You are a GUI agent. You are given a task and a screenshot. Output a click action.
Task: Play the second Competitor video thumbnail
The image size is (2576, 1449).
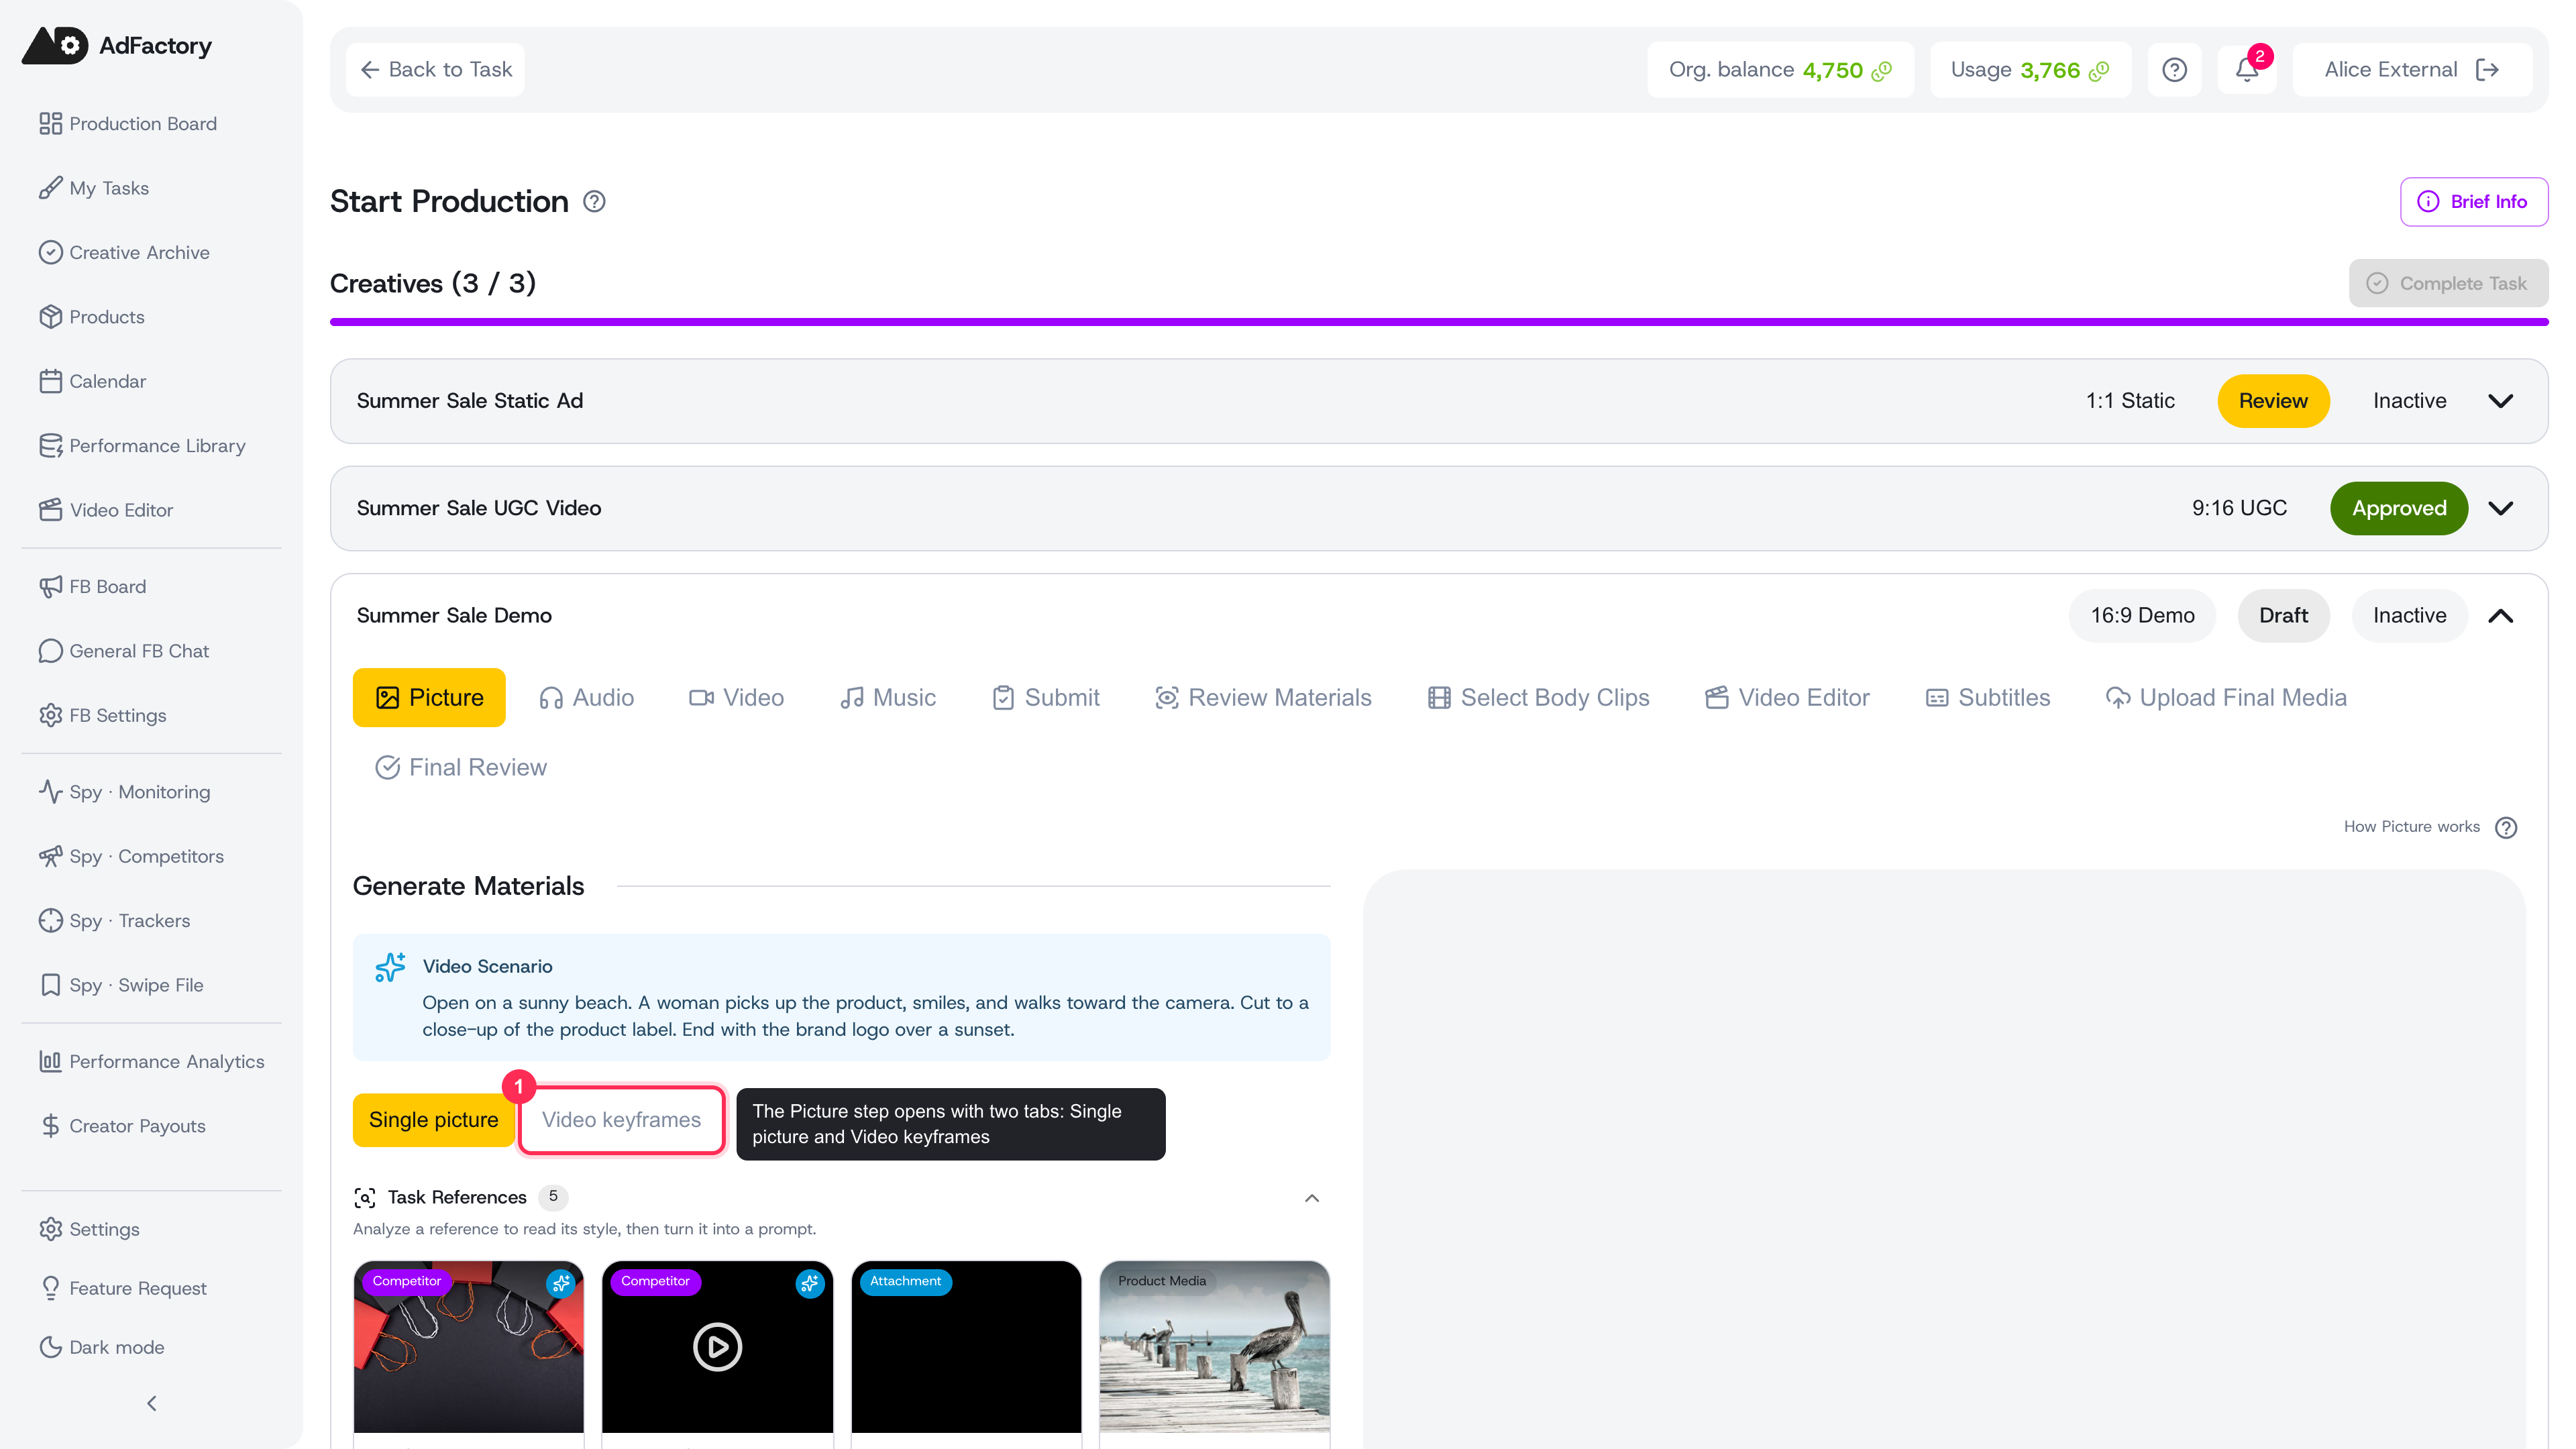pos(717,1346)
